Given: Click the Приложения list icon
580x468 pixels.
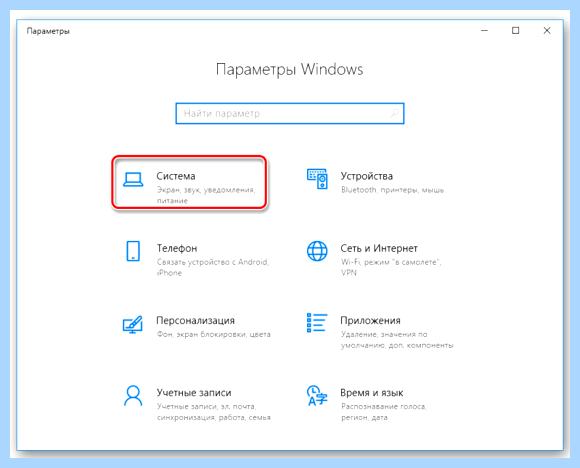Looking at the screenshot, I should [x=317, y=323].
